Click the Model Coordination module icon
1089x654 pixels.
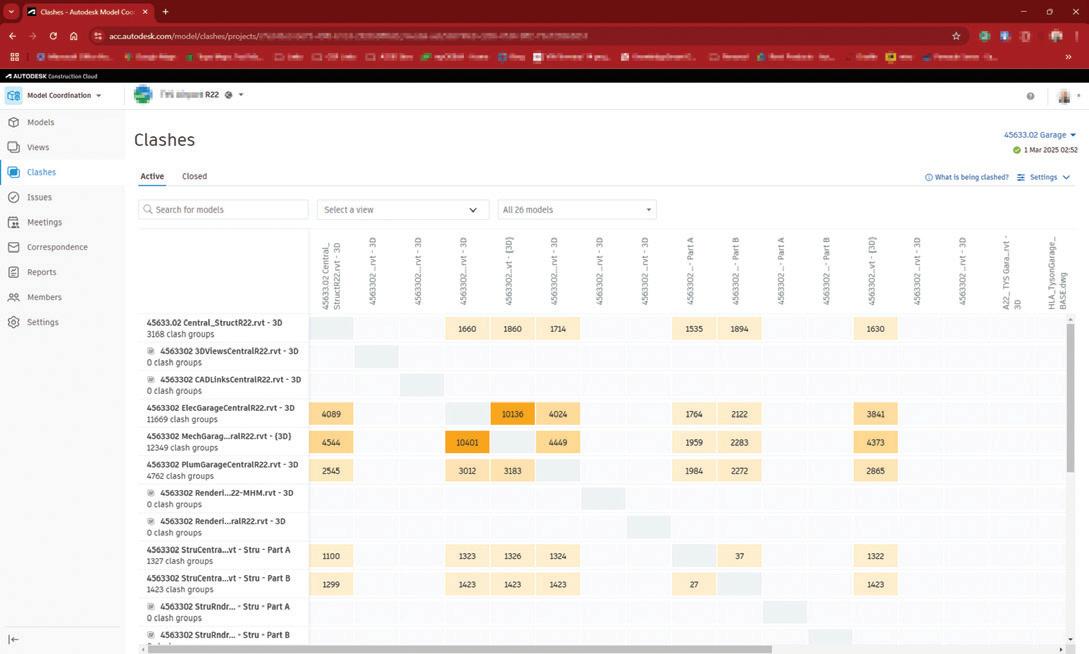click(x=14, y=95)
